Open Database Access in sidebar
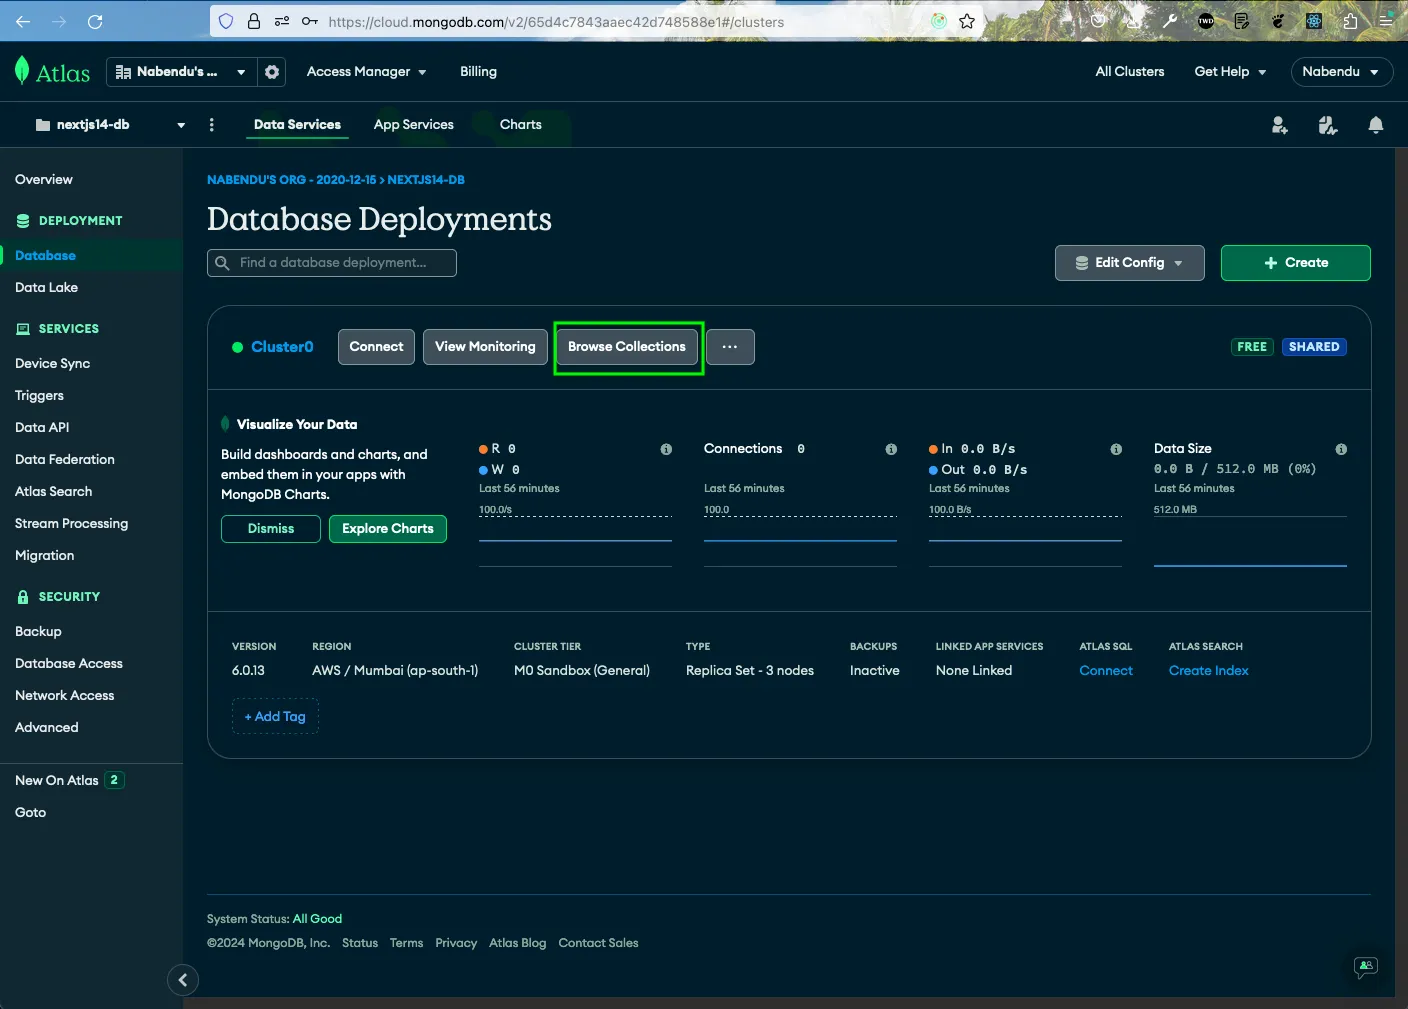 click(x=68, y=664)
